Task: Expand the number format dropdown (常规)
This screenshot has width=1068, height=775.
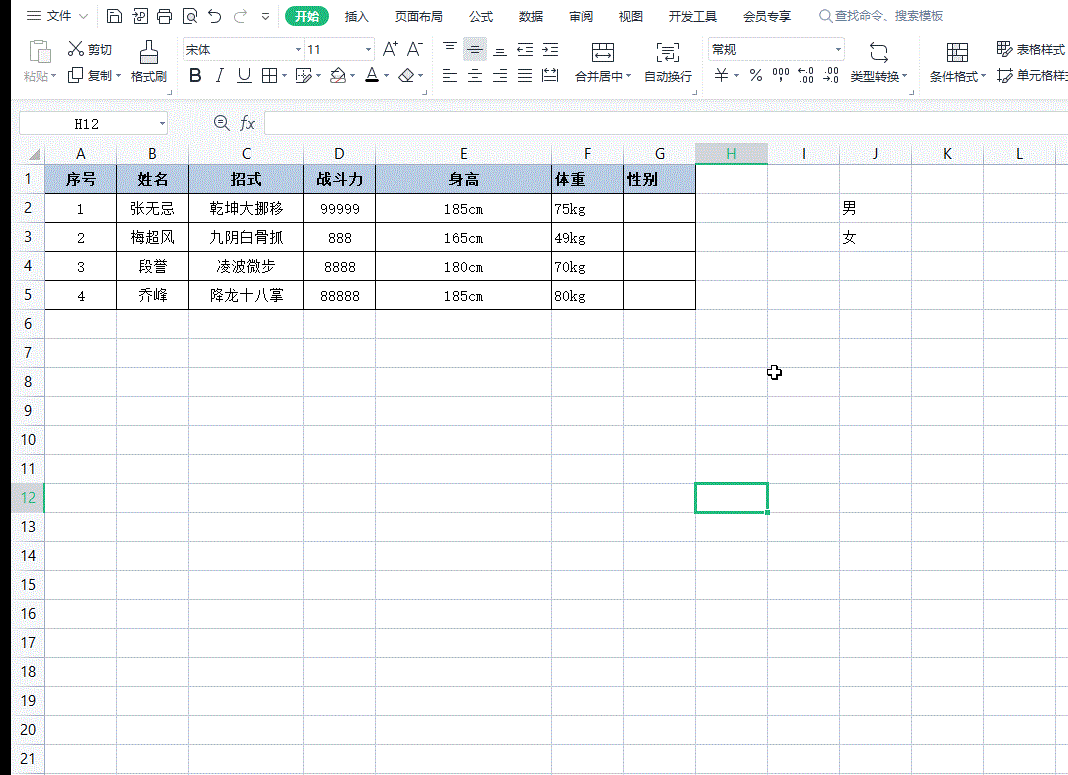Action: pos(838,50)
